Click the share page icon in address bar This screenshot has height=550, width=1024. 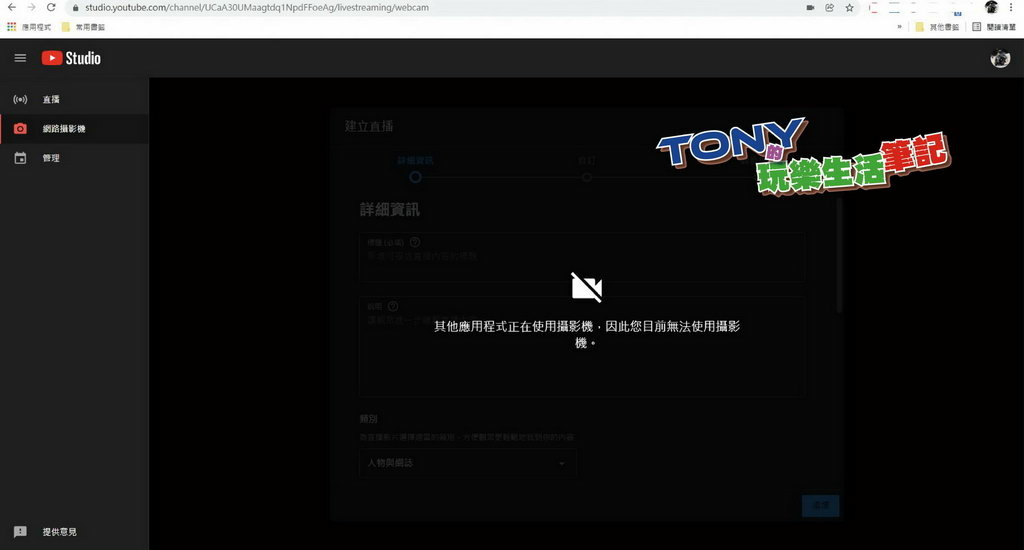coord(829,8)
